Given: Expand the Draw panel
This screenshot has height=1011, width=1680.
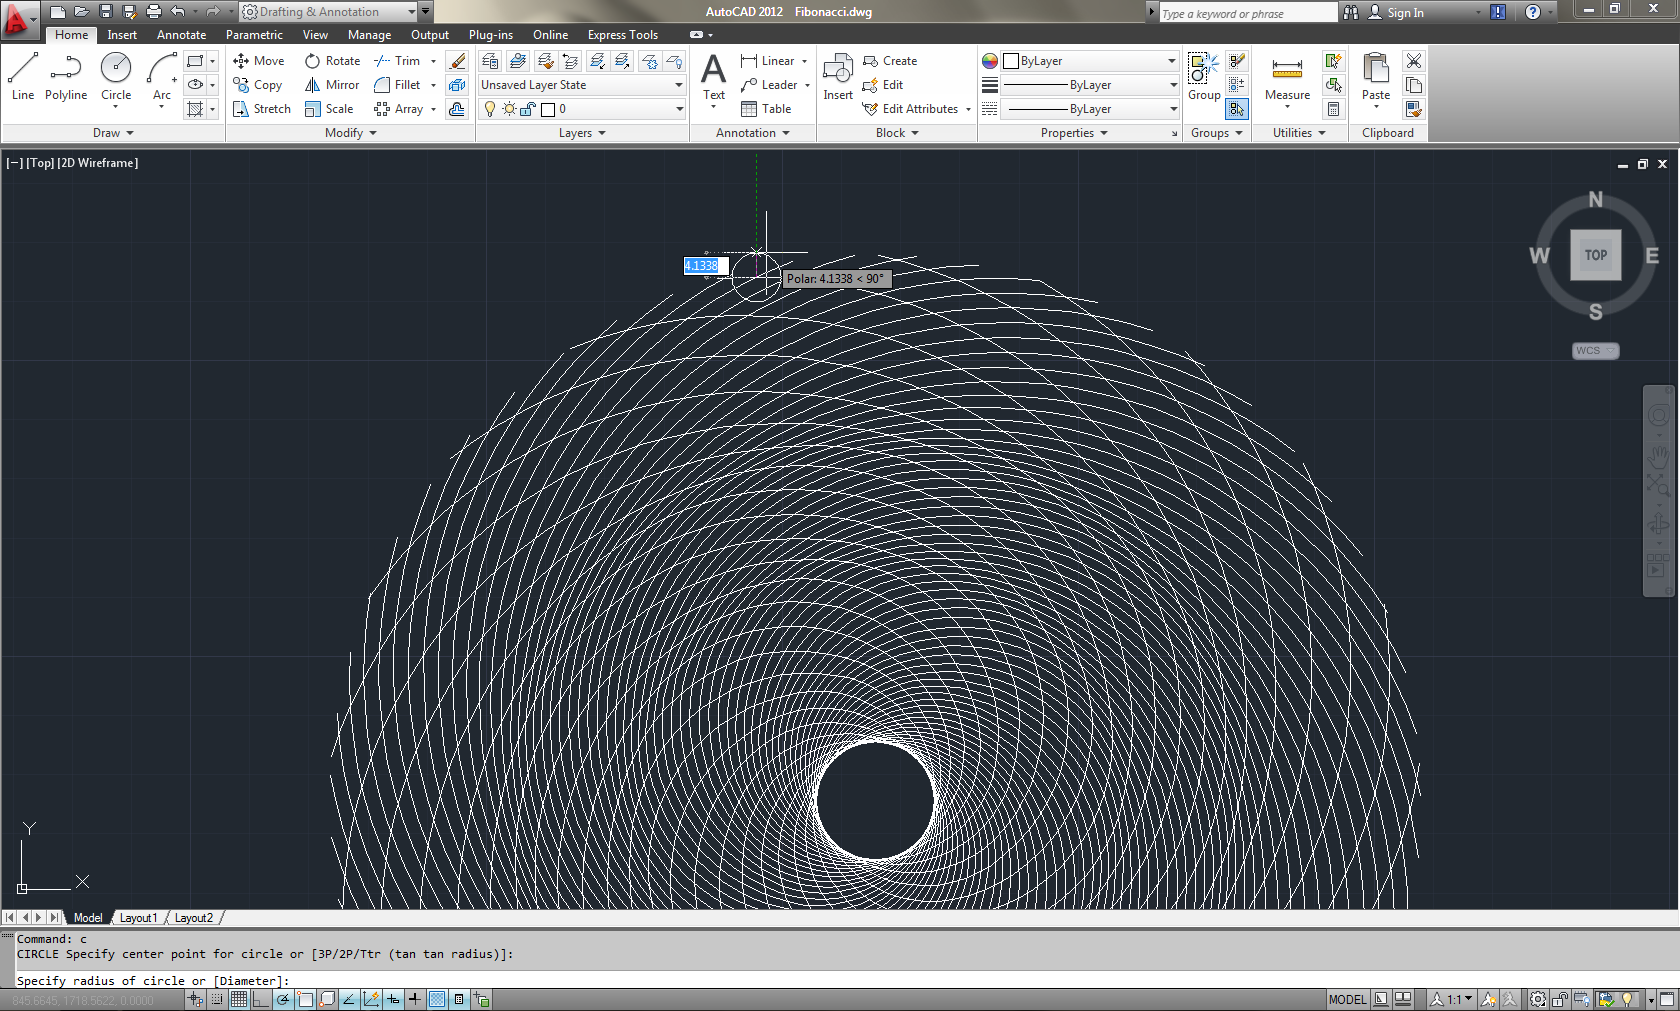Looking at the screenshot, I should [113, 133].
